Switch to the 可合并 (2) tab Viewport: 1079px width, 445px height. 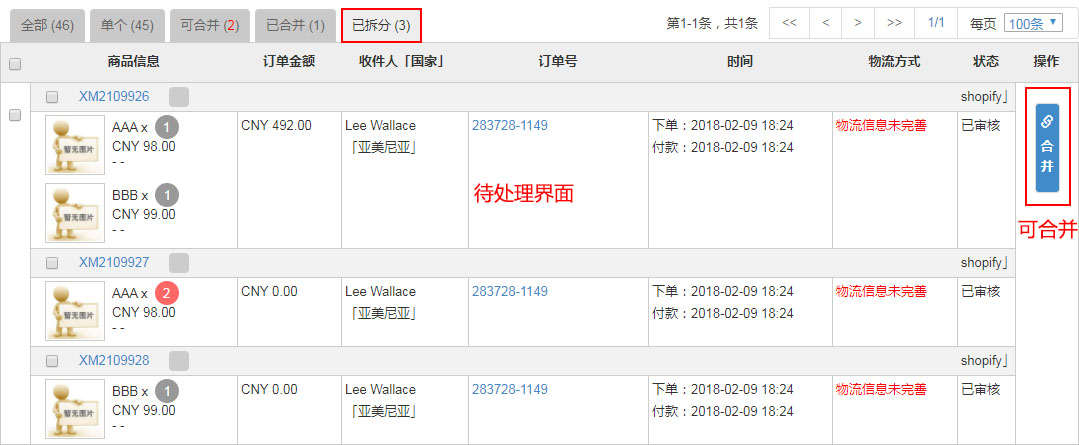click(x=209, y=25)
